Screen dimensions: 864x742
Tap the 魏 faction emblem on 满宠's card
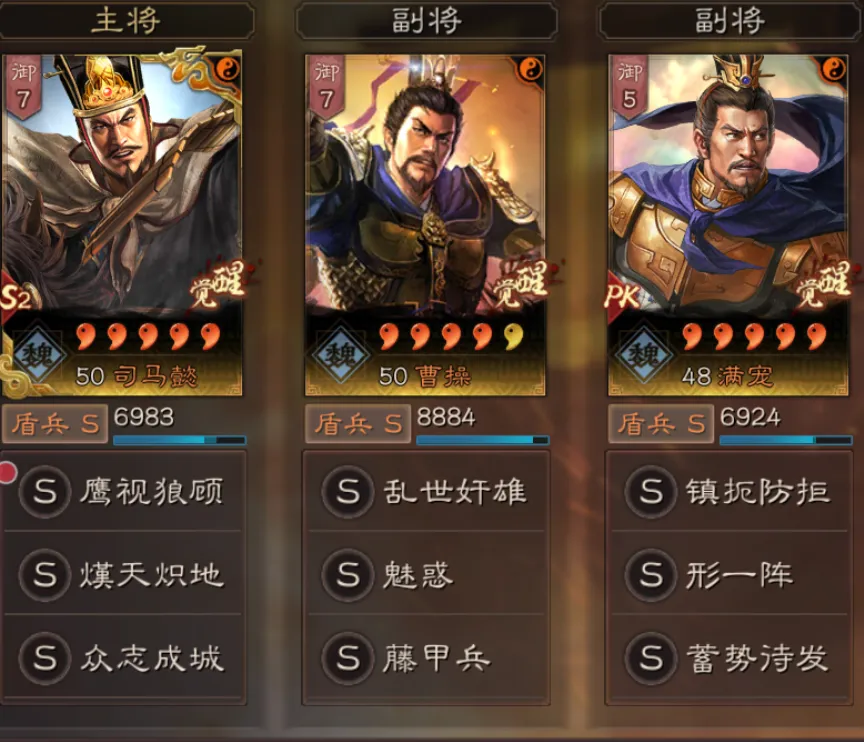[644, 355]
